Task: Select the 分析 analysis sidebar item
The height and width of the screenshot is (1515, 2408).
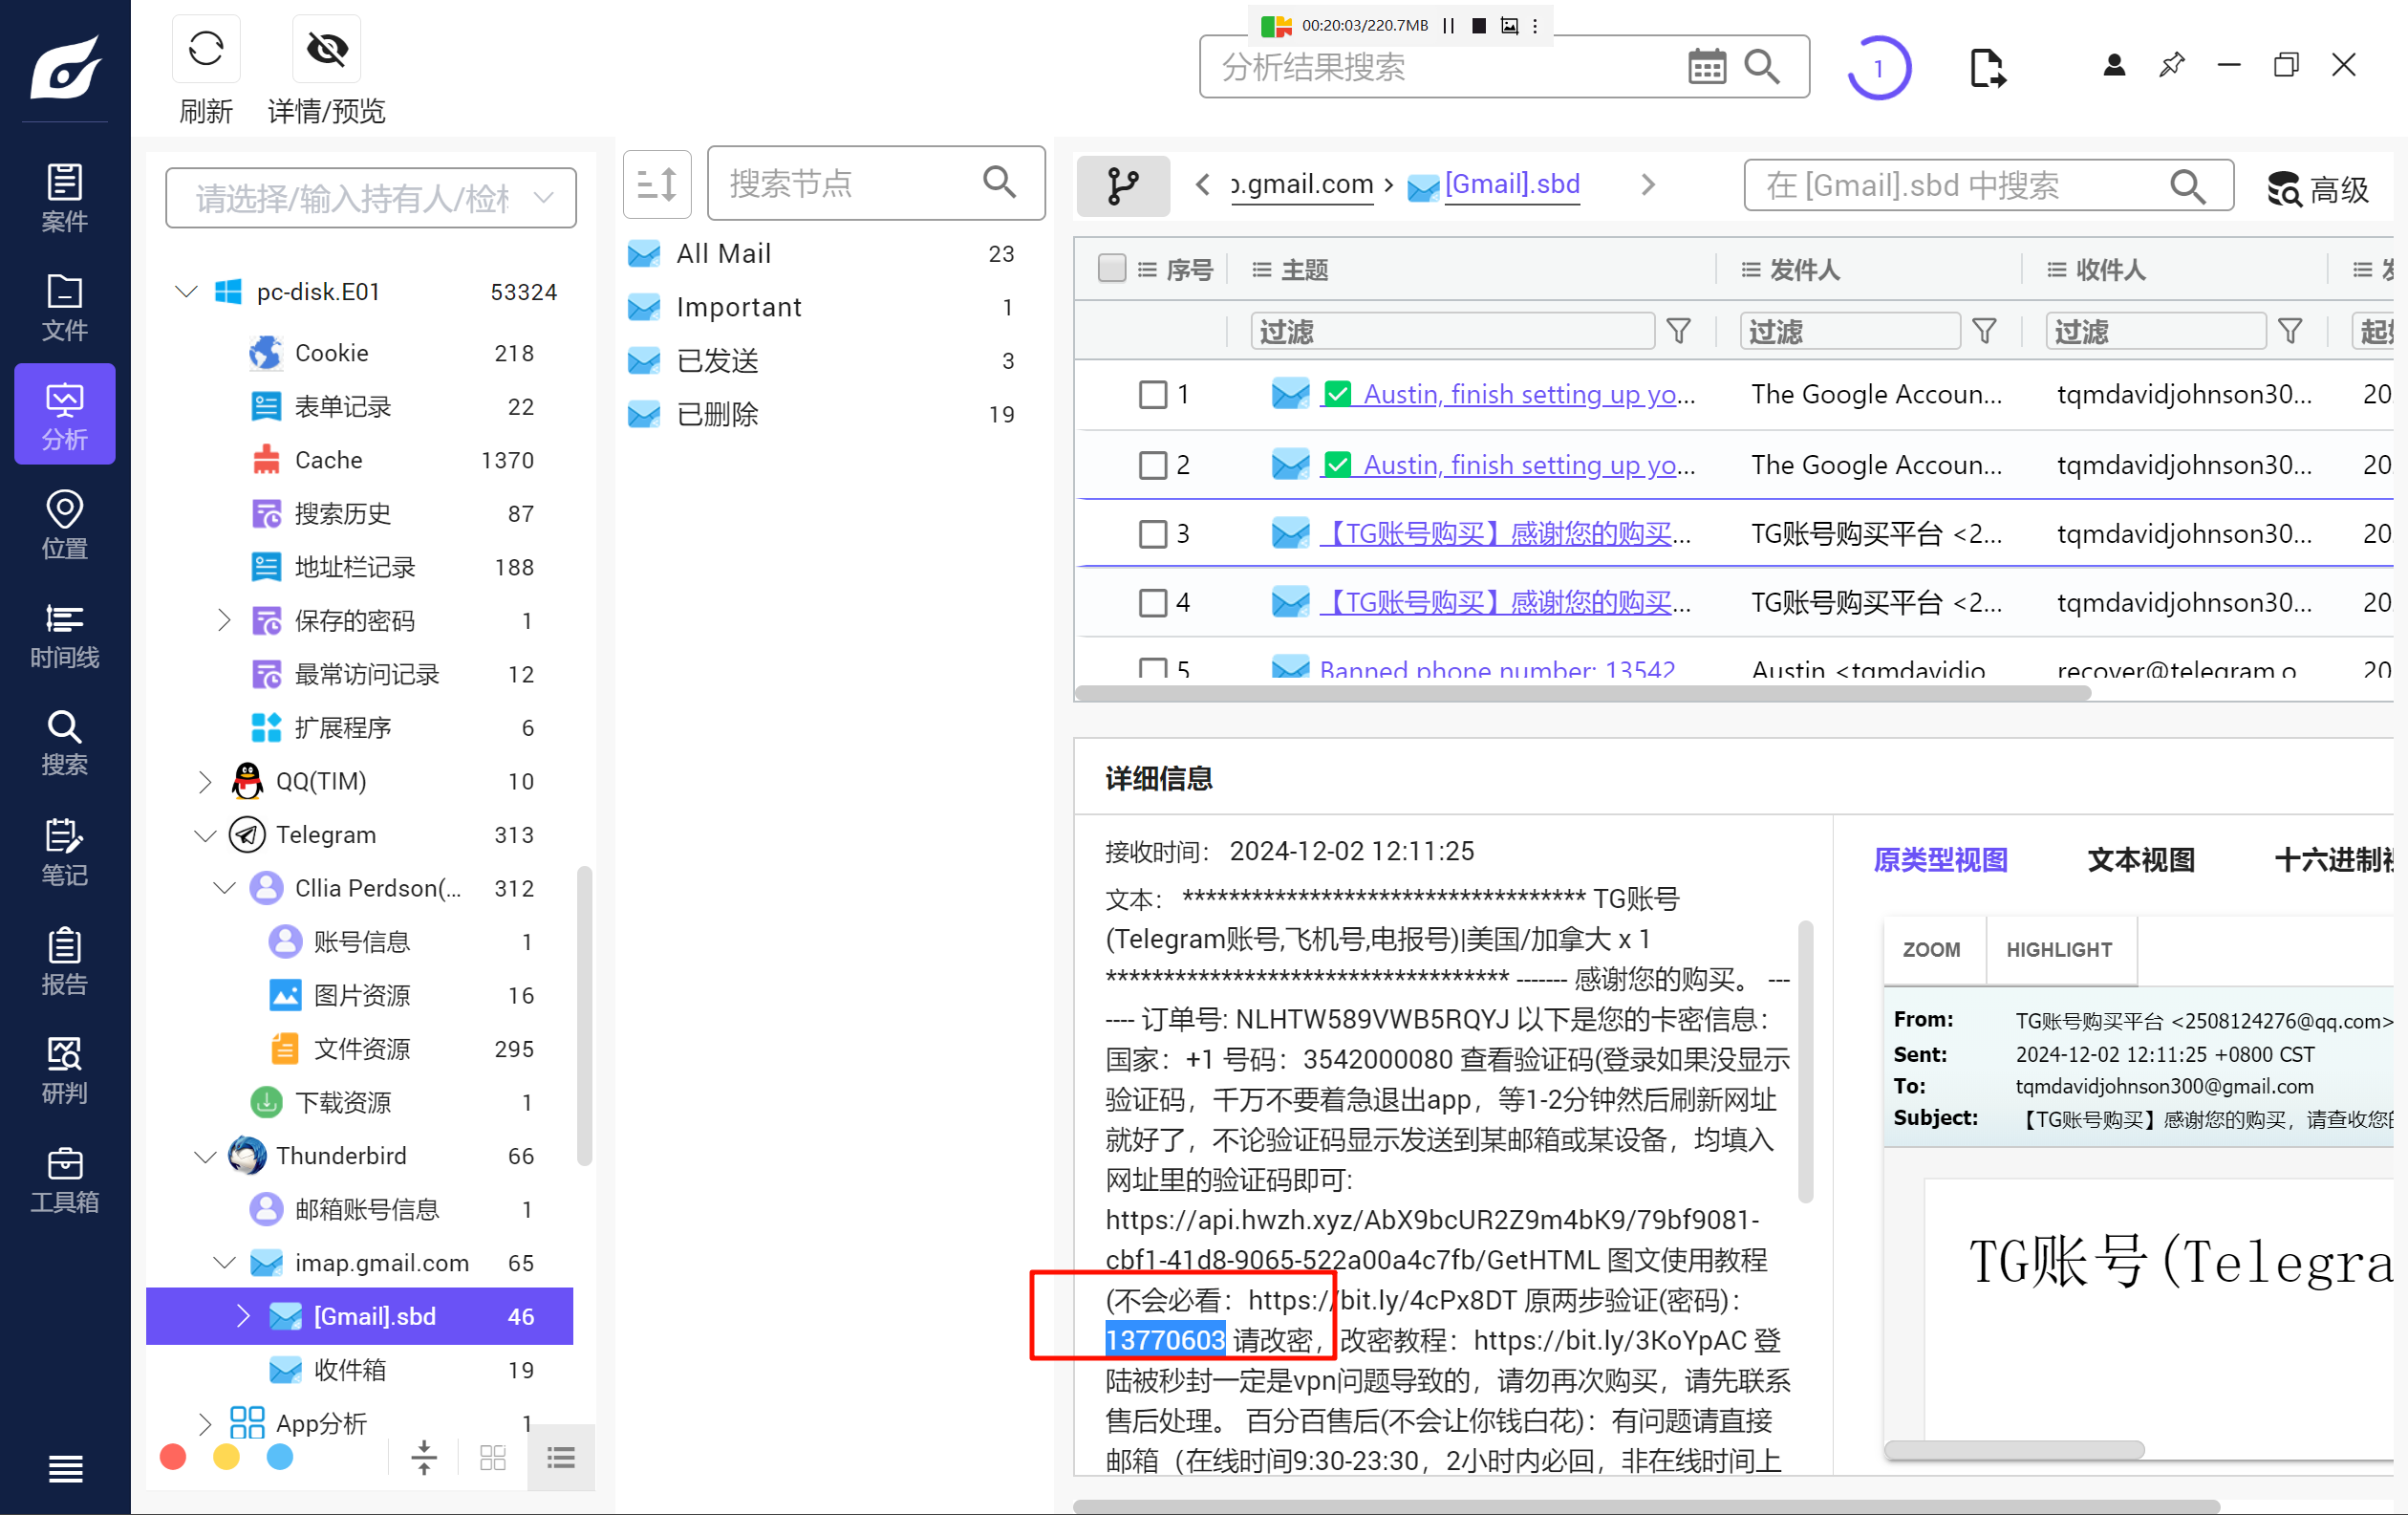Action: tap(65, 415)
